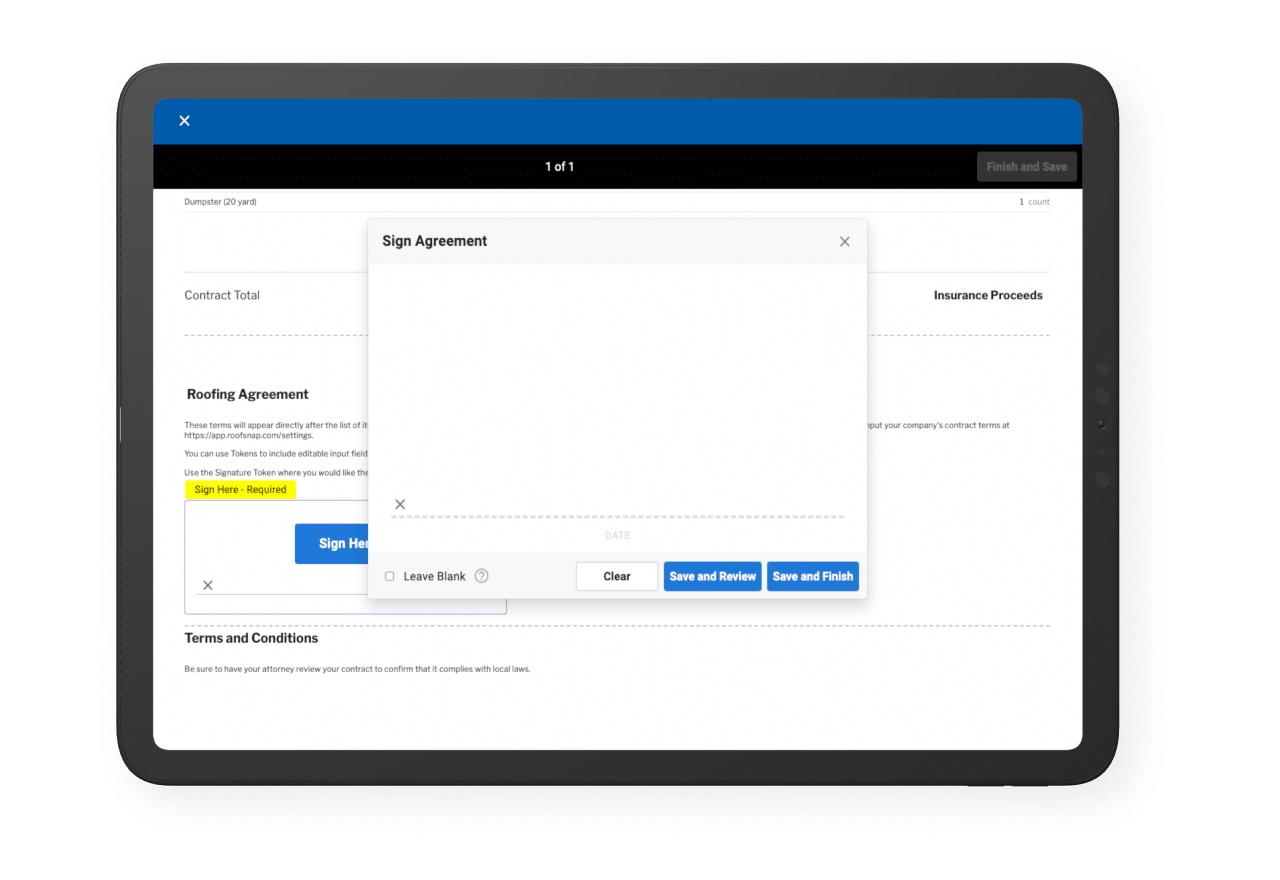Click the Roofing Agreement section heading
This screenshot has height=880, width=1280.
point(247,394)
